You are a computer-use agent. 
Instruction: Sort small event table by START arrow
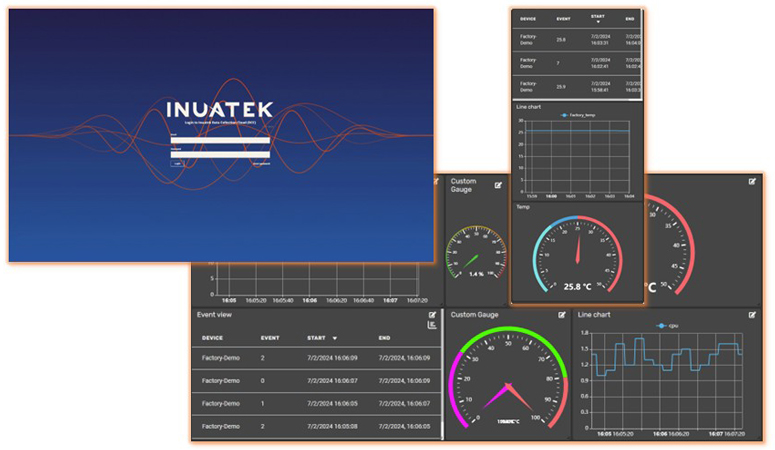[598, 22]
